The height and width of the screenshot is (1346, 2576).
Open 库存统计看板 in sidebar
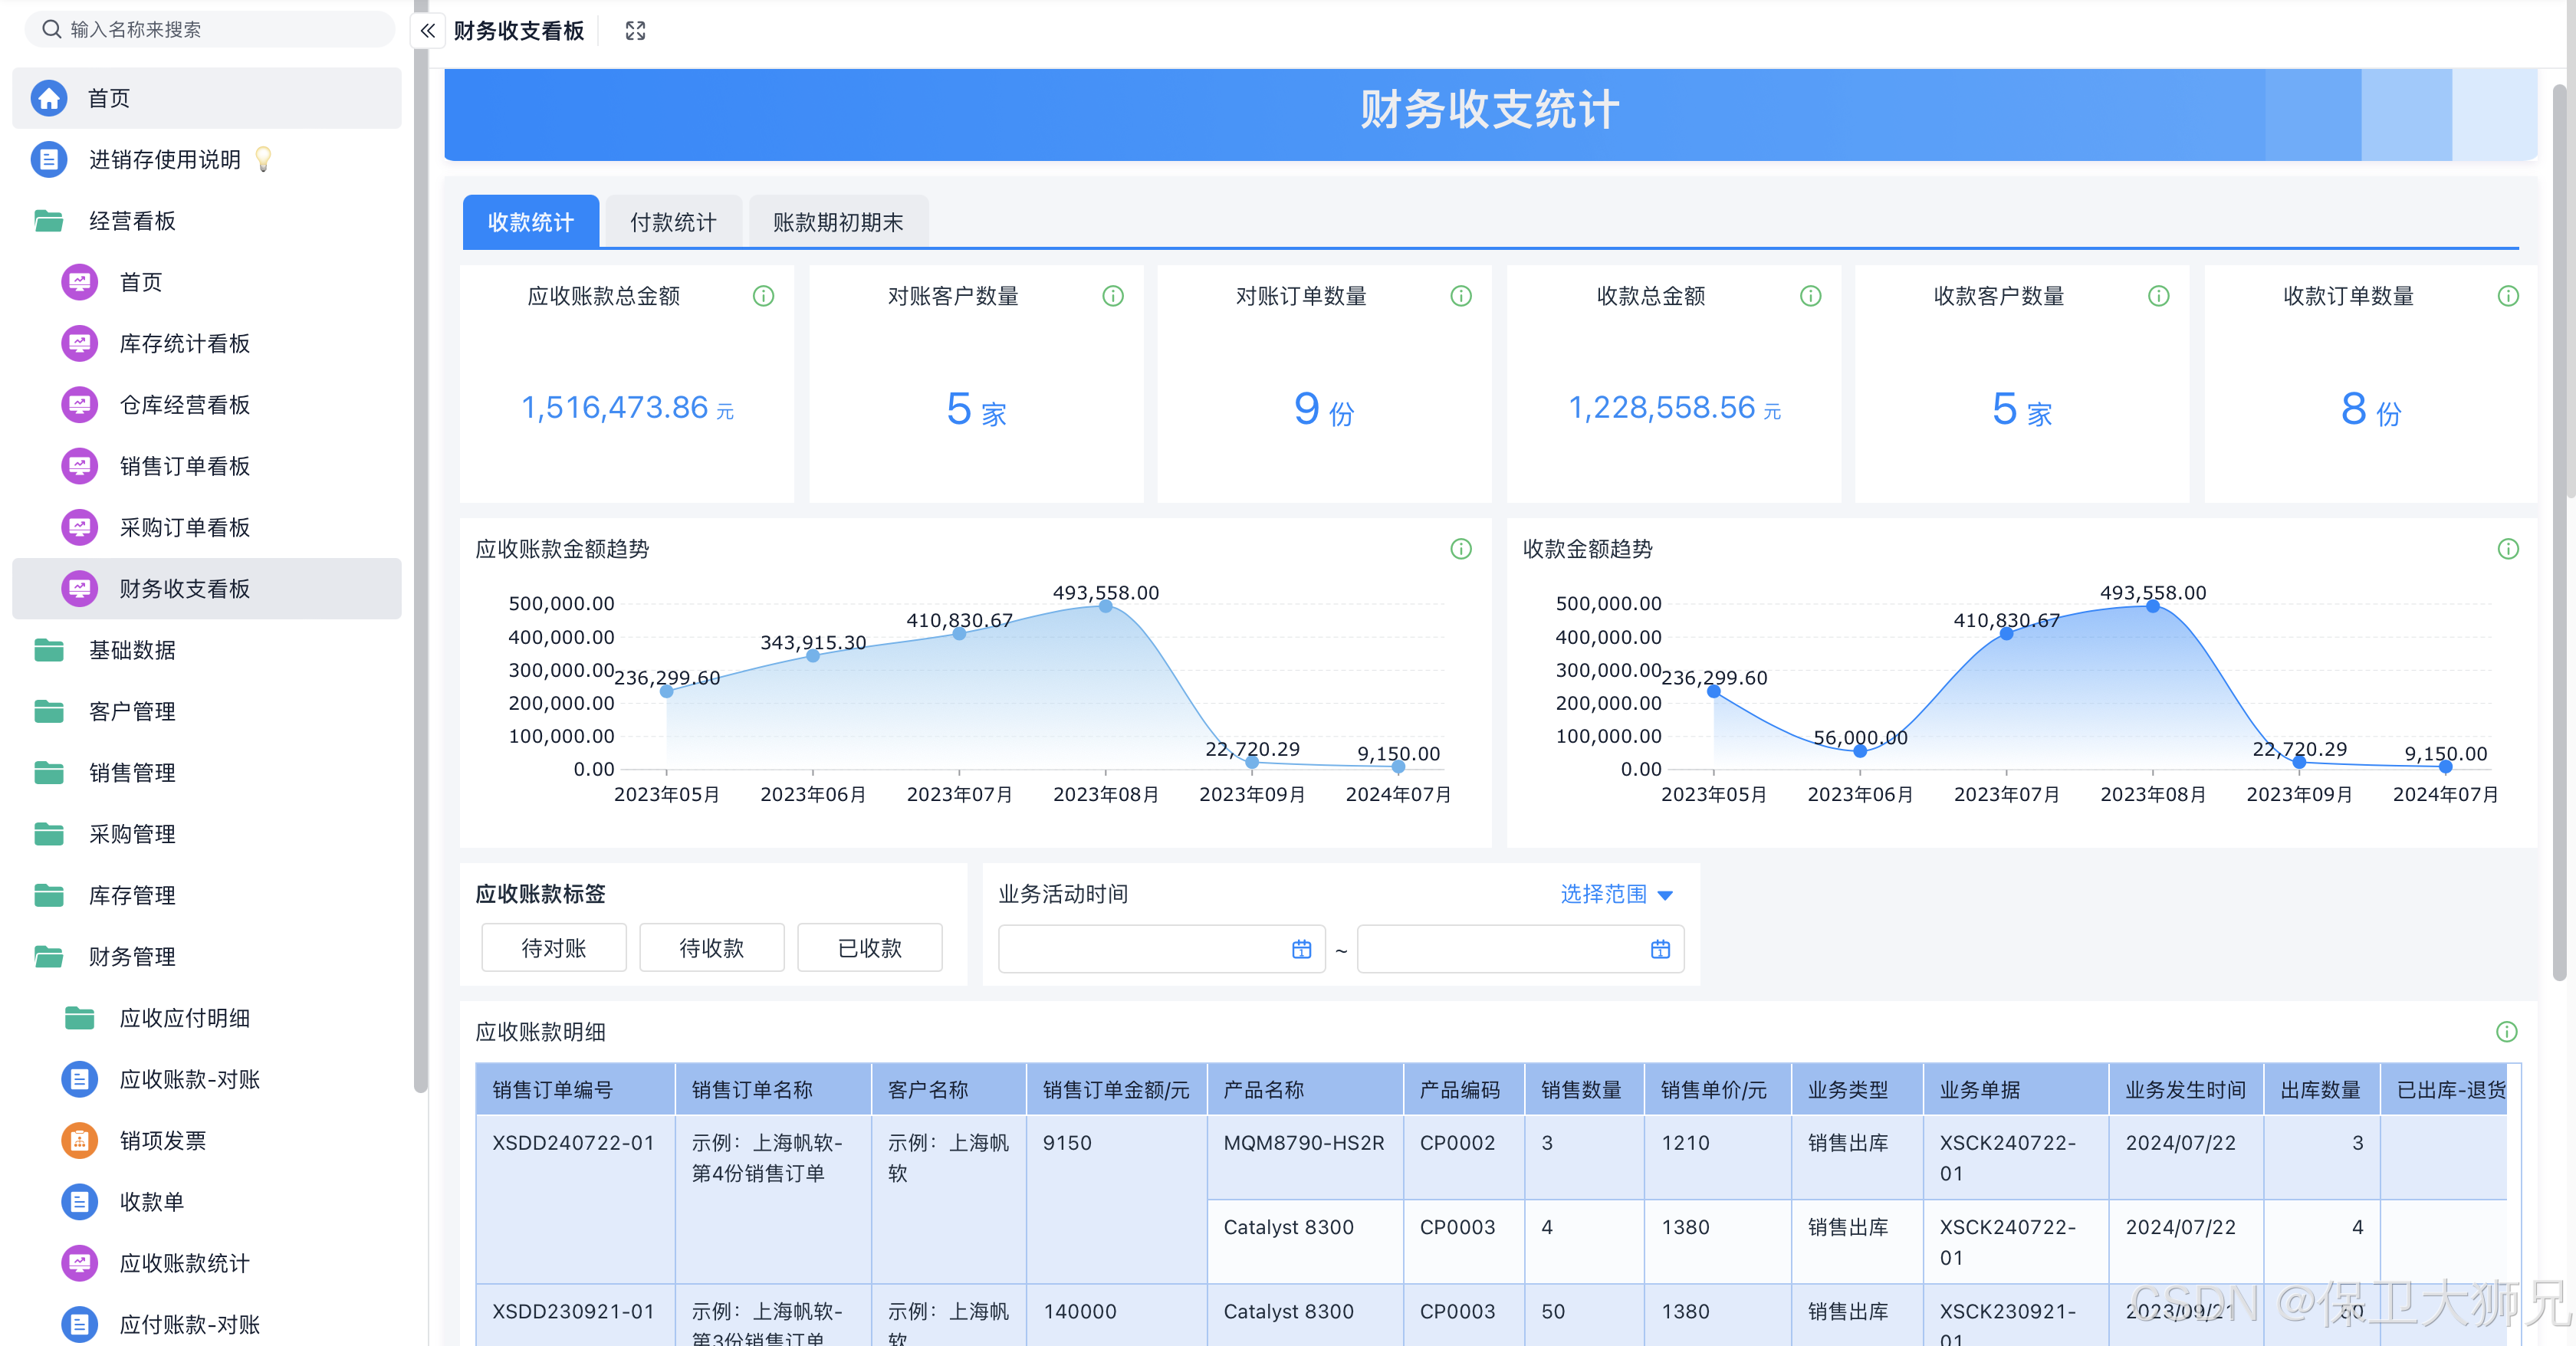coord(184,344)
